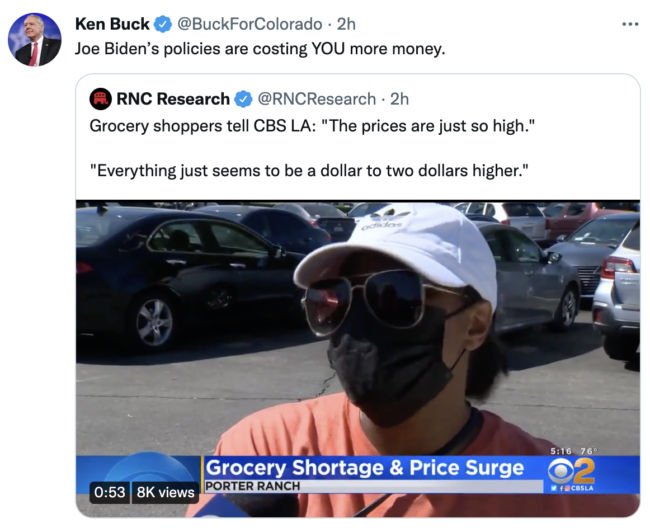Click the second quote about dollars higher
Image resolution: width=650 pixels, height=528 pixels.
click(309, 171)
